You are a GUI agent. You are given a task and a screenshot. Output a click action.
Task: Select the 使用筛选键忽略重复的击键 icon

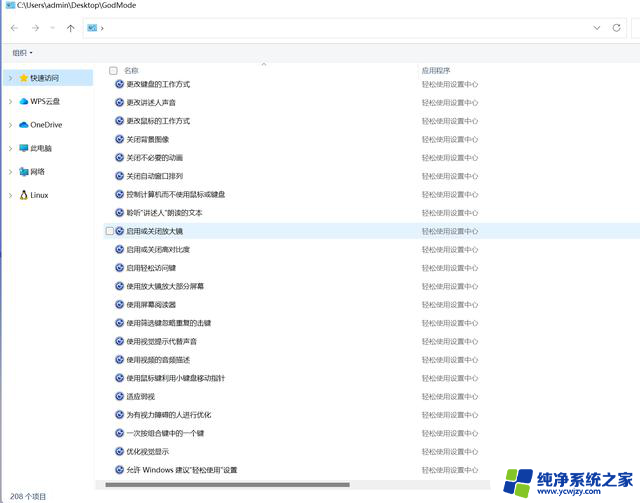[119, 323]
